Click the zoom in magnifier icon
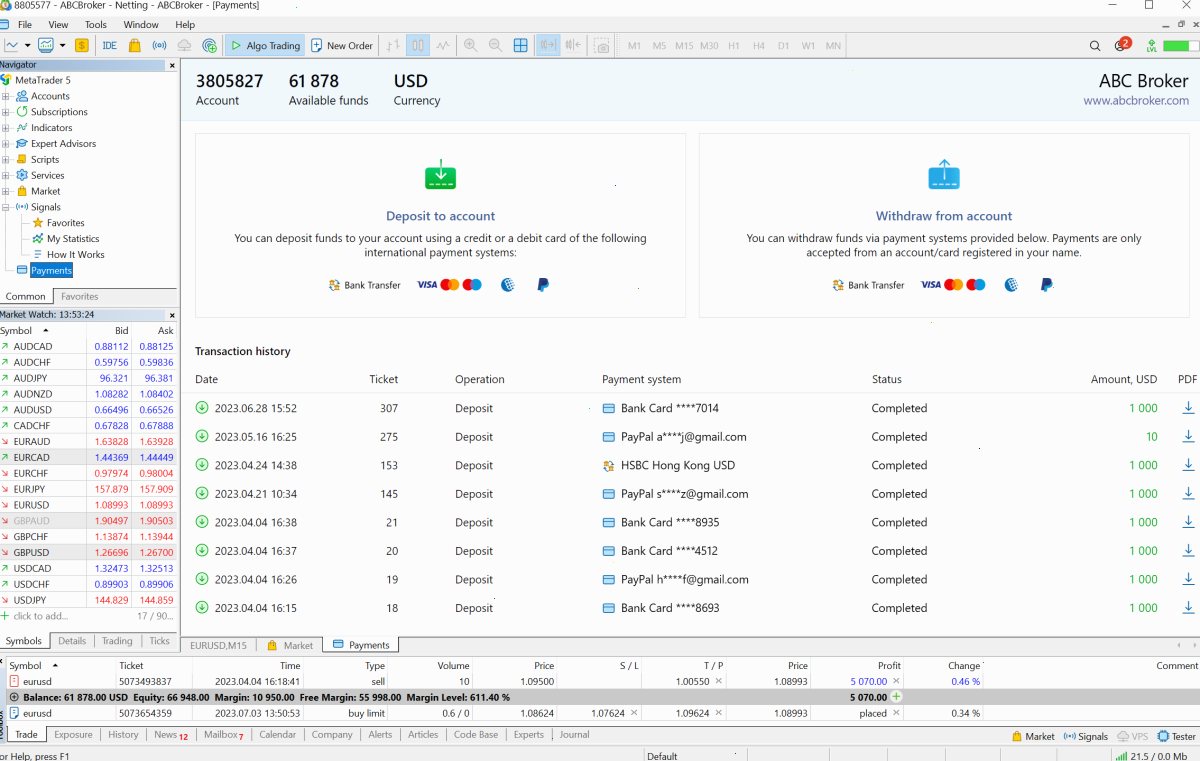 tap(469, 45)
